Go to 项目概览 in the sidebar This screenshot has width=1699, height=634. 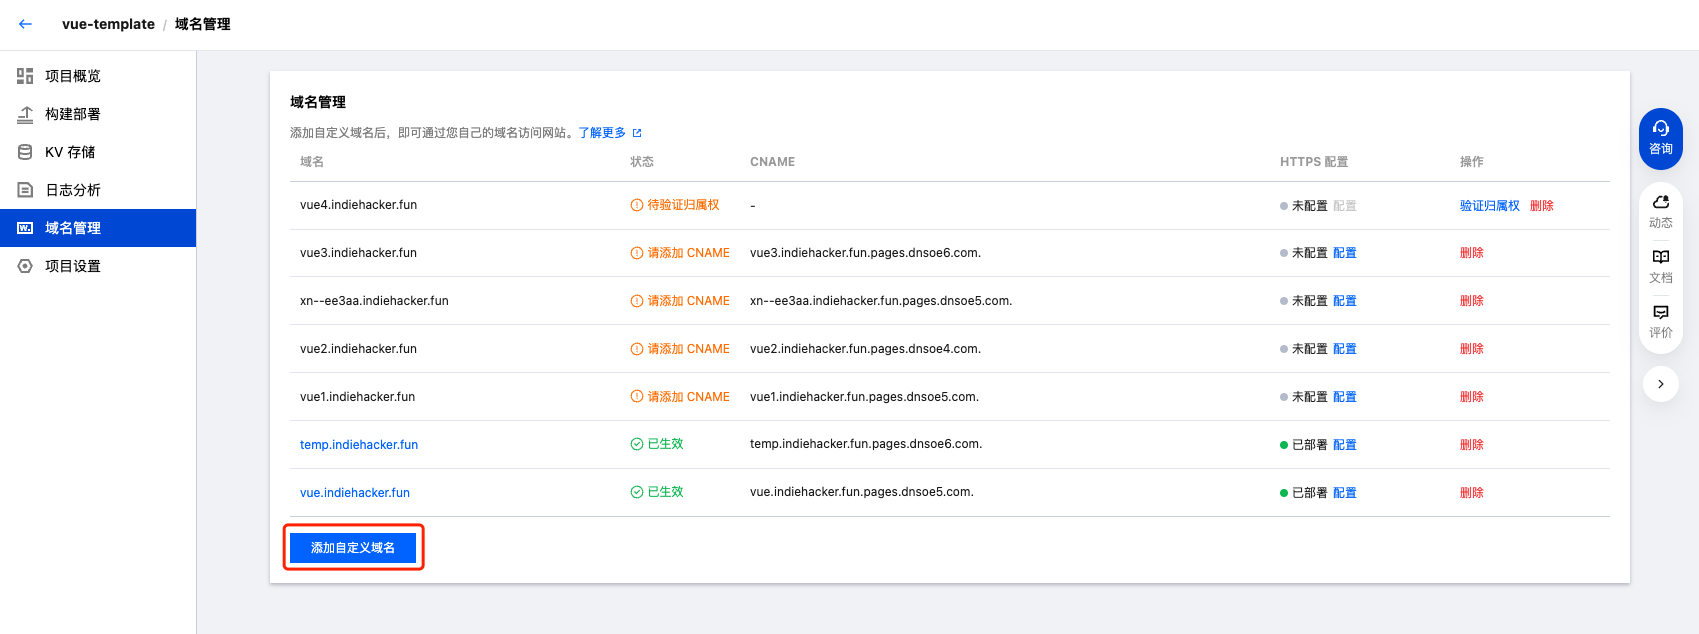72,76
